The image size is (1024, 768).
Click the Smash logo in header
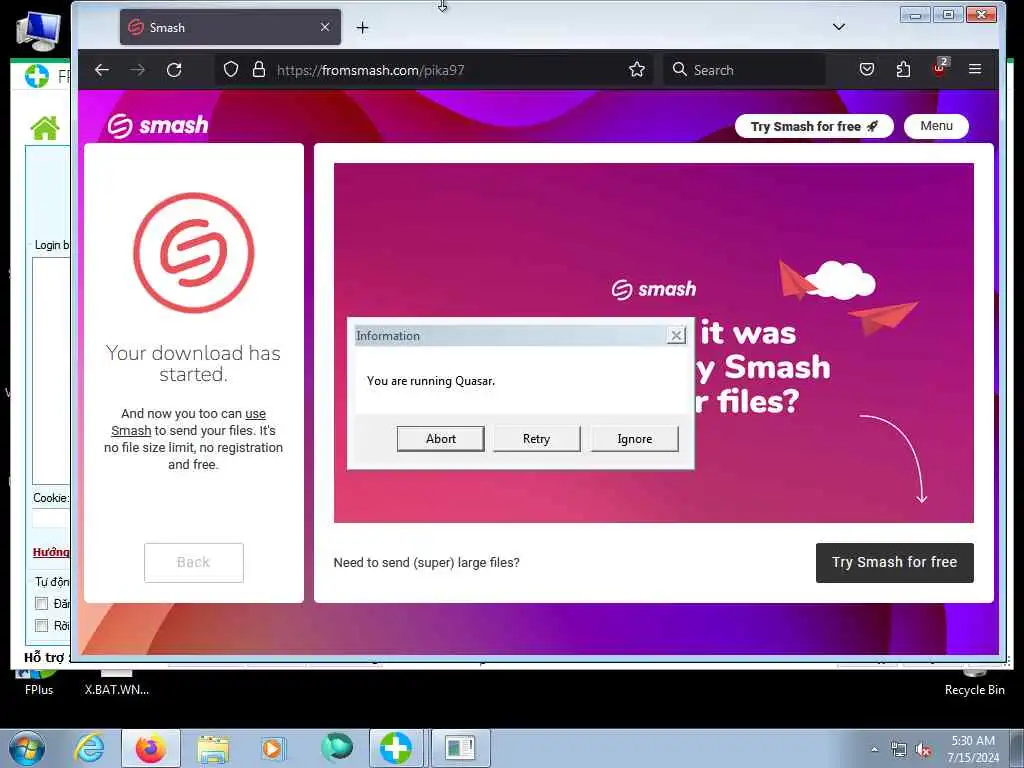[x=157, y=125]
